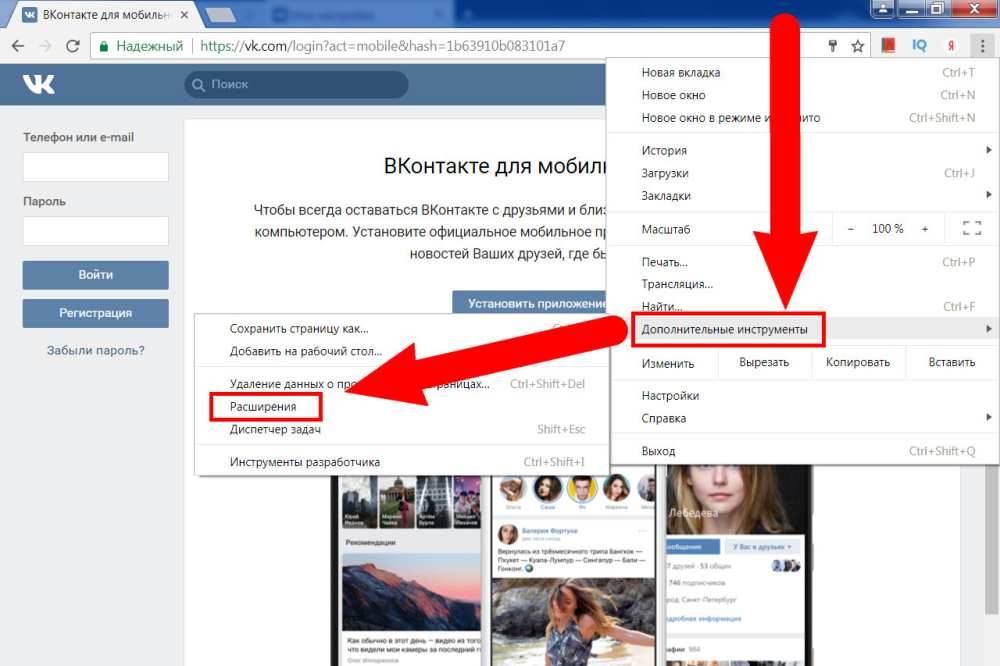Choose Удаление данных о просмотренных страницах
Image resolution: width=1000 pixels, height=666 pixels.
pos(402,384)
